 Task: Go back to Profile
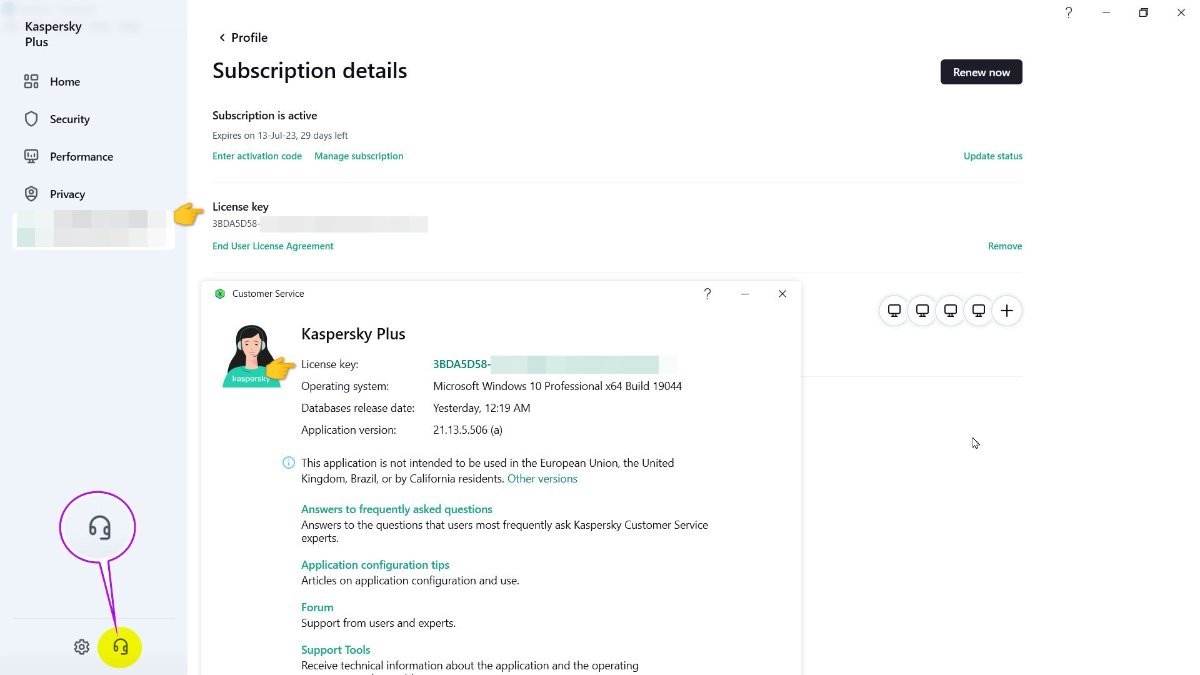tap(243, 38)
